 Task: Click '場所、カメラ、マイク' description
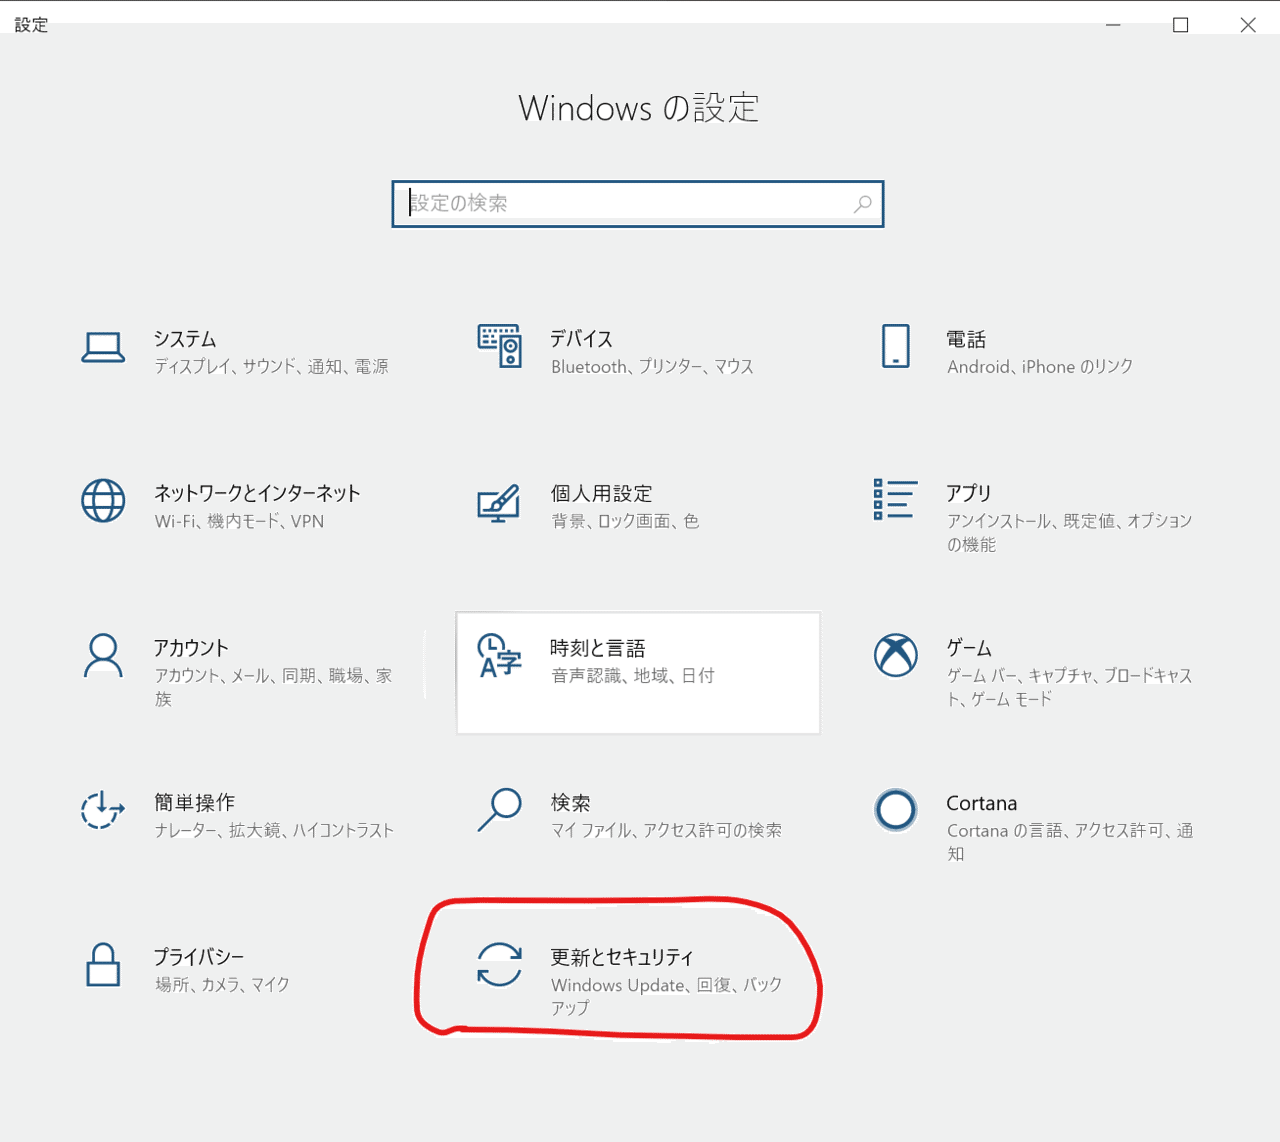pyautogui.click(x=222, y=985)
